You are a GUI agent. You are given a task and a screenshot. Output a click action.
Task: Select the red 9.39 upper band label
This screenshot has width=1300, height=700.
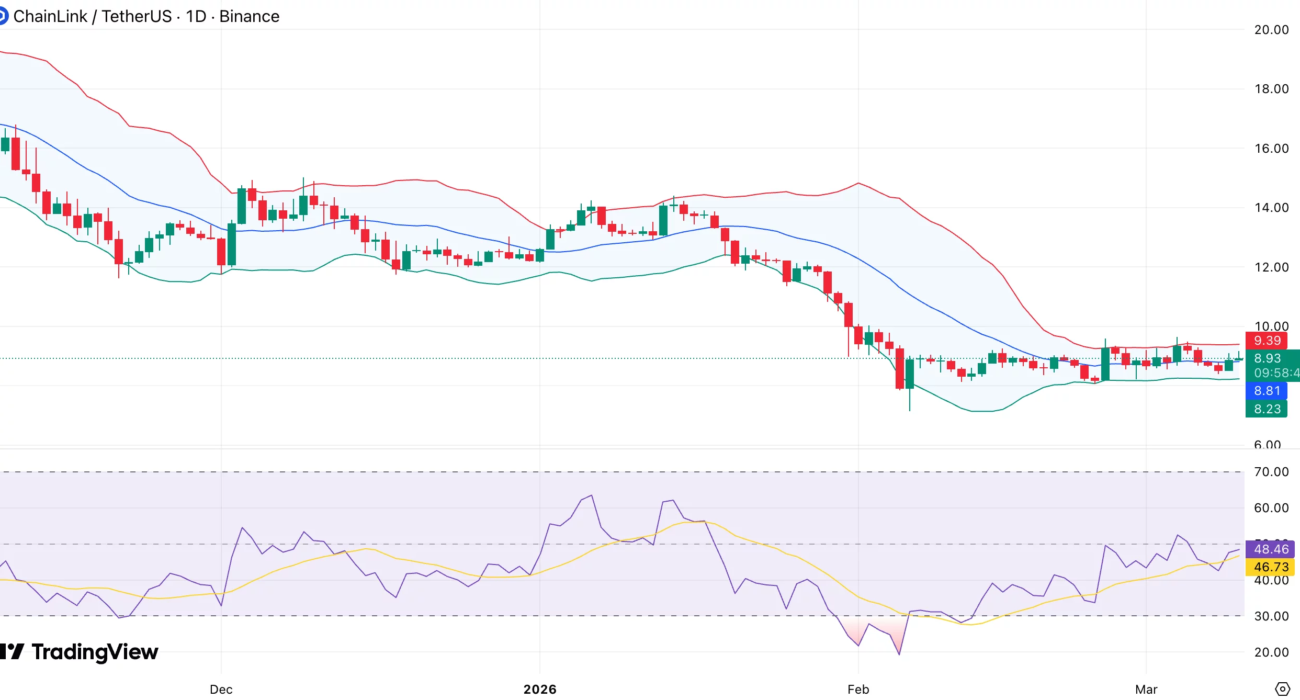click(x=1267, y=340)
